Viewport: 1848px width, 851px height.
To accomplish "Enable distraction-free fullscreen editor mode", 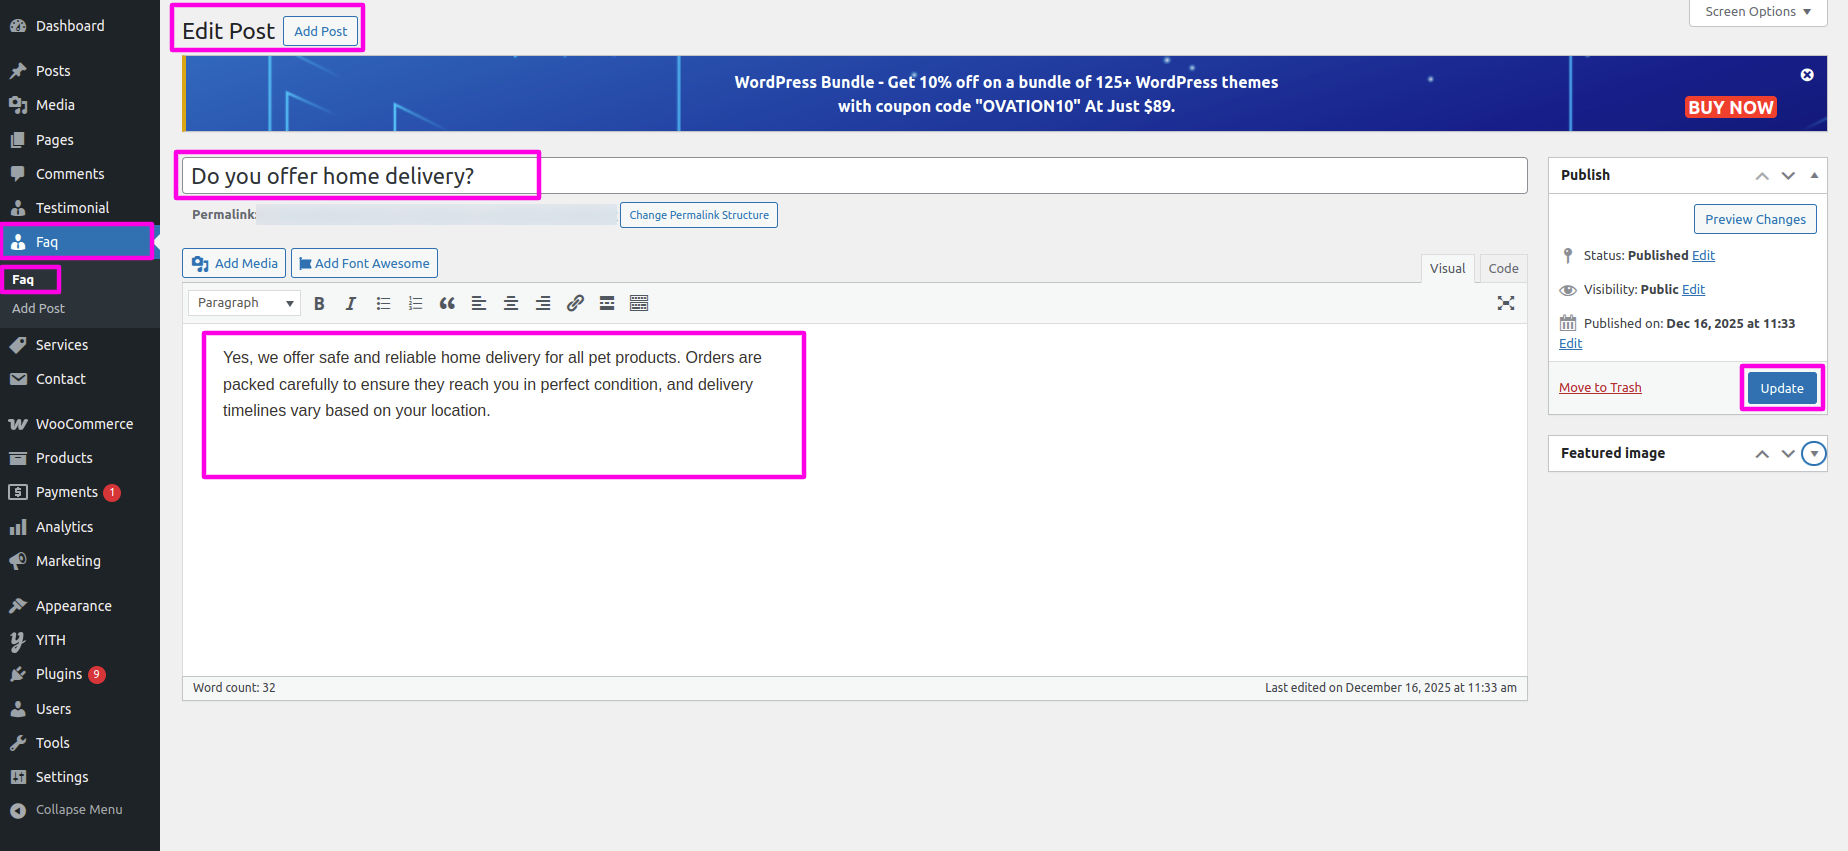I will click(1505, 303).
